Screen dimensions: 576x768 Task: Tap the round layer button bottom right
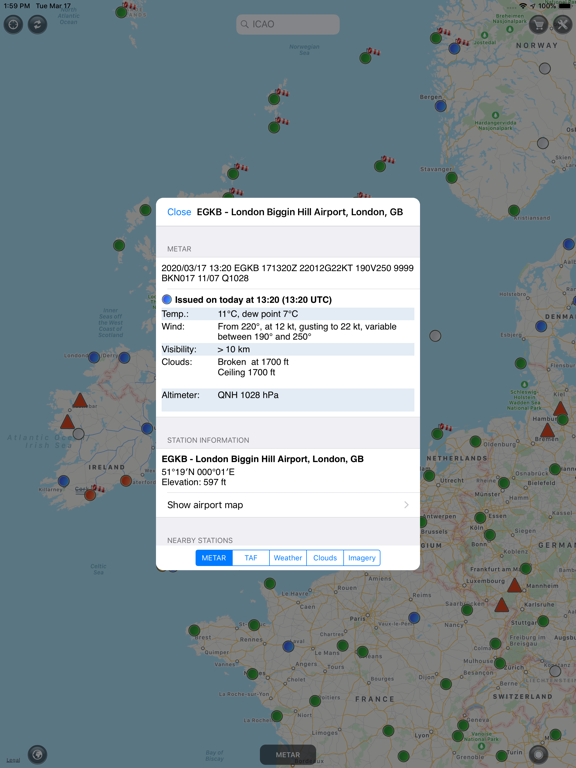pyautogui.click(x=538, y=754)
